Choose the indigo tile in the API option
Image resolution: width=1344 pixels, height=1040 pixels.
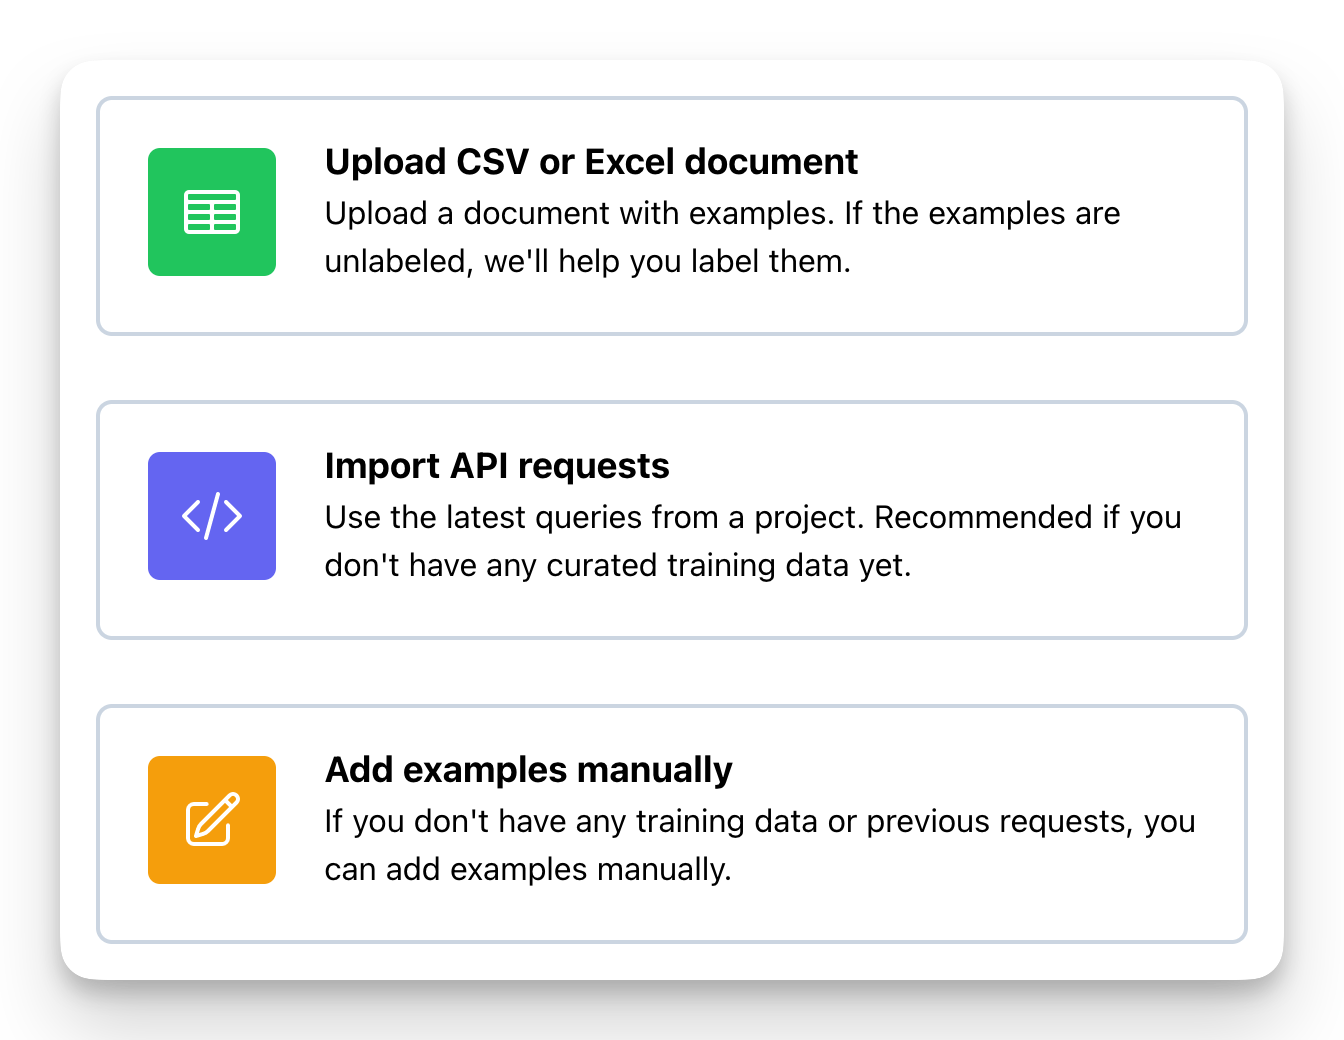click(x=212, y=516)
